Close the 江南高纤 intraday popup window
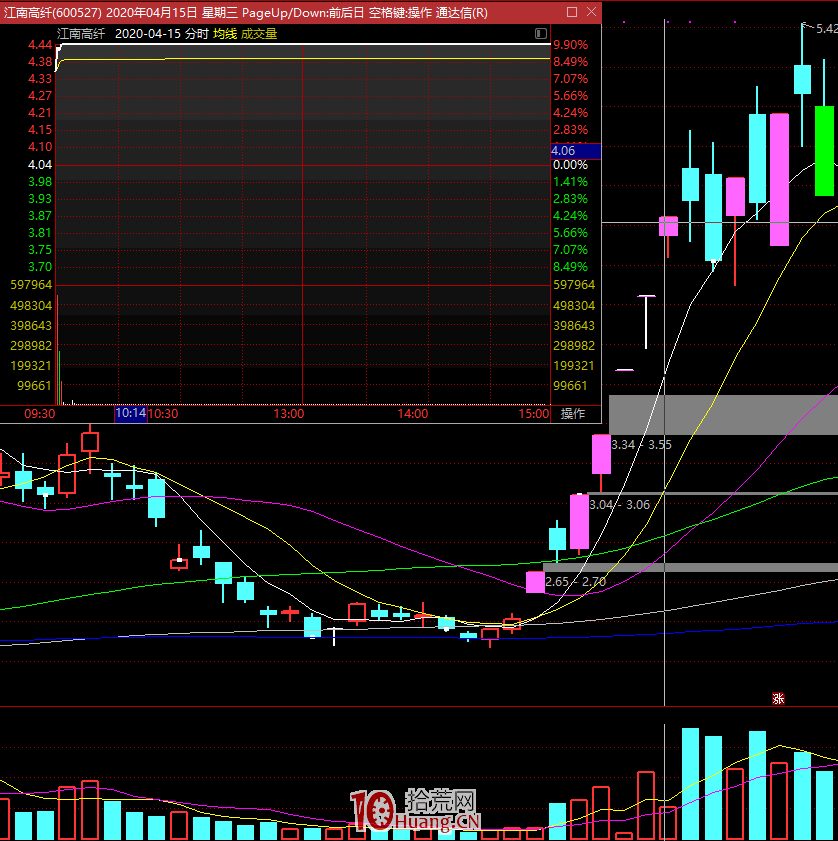This screenshot has height=841, width=838. [x=591, y=12]
